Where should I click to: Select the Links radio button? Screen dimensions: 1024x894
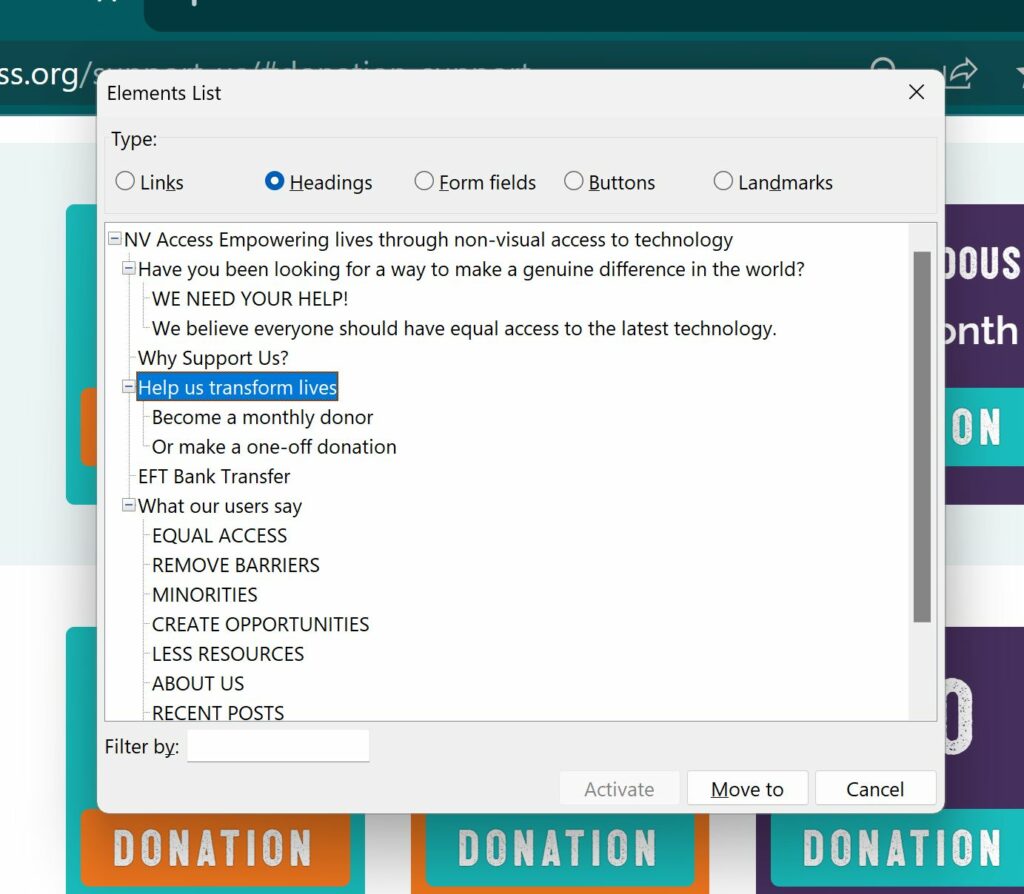click(126, 182)
